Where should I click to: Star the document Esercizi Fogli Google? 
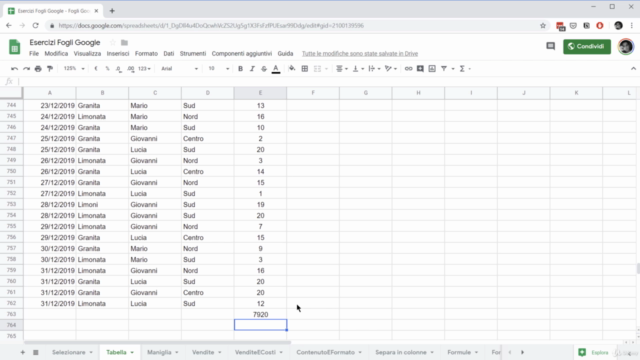[113, 42]
